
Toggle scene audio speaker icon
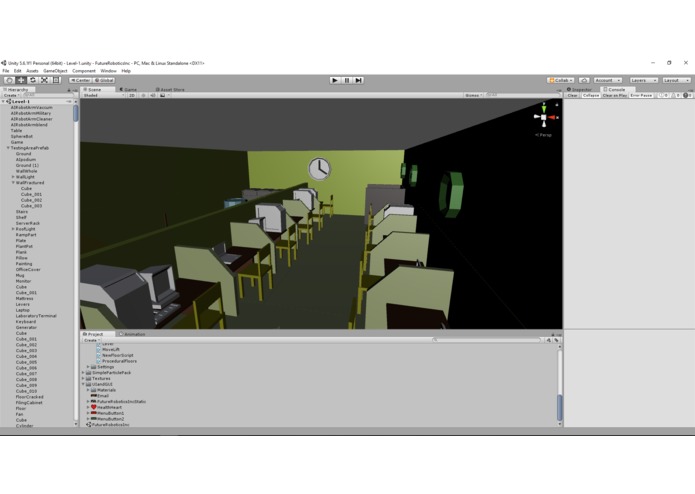click(x=153, y=95)
